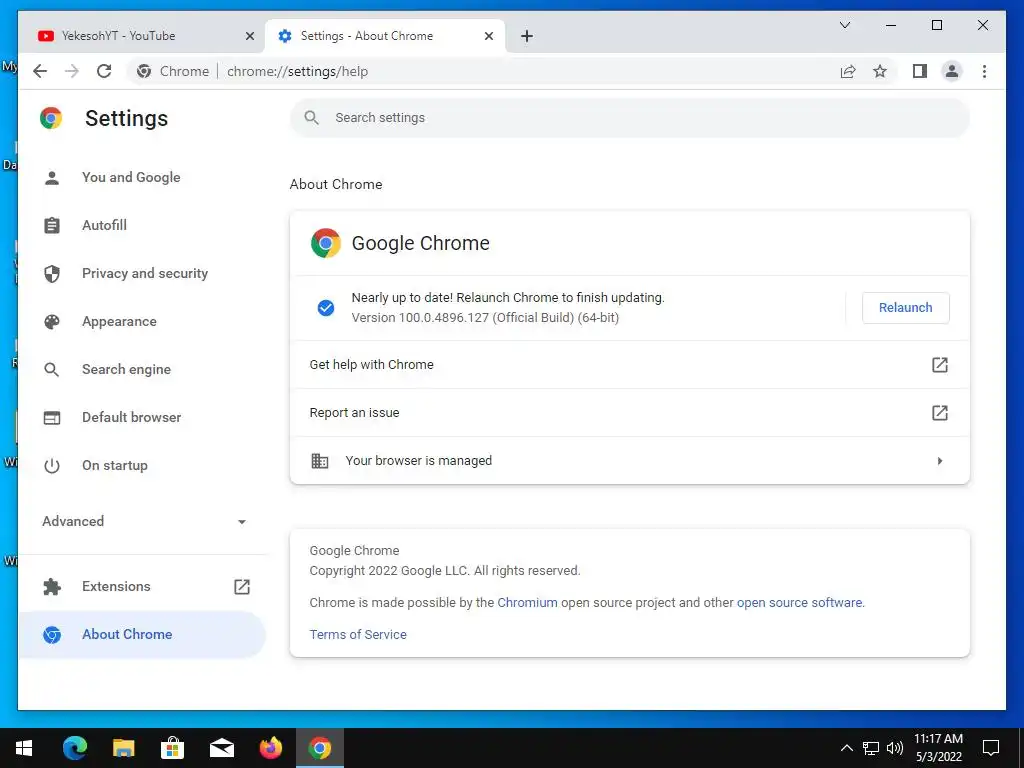Close the Settings - About Chrome tab
The image size is (1024, 768).
click(x=488, y=37)
